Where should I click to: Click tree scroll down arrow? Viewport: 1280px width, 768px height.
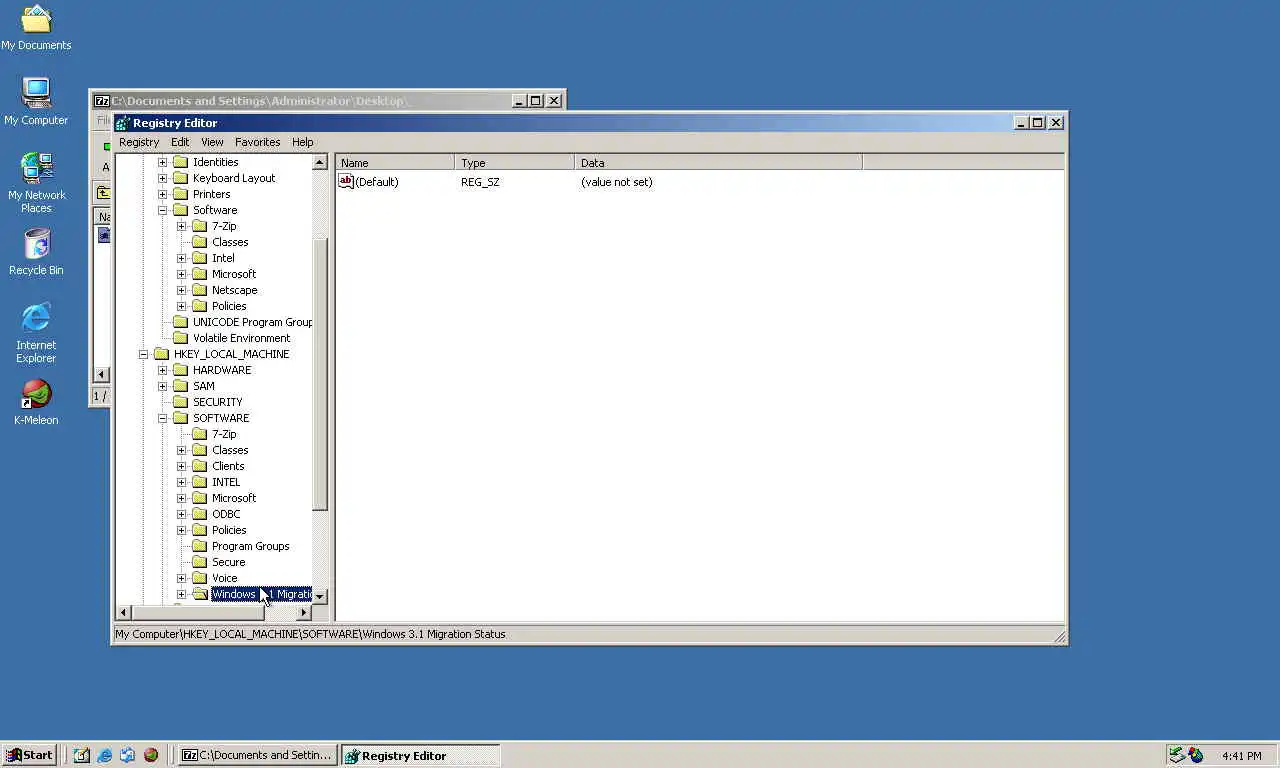point(320,596)
